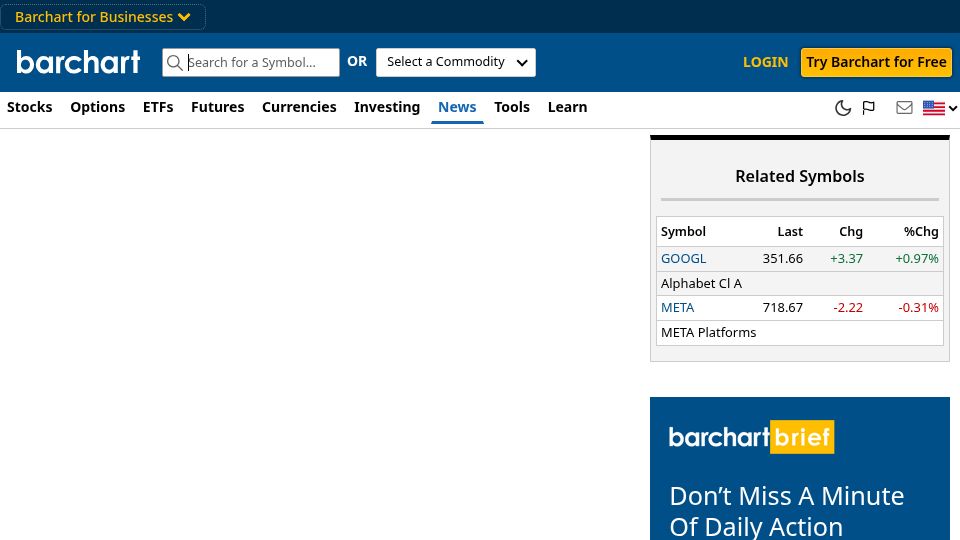Viewport: 960px width, 540px height.
Task: Open the Learn menu
Action: coord(567,107)
